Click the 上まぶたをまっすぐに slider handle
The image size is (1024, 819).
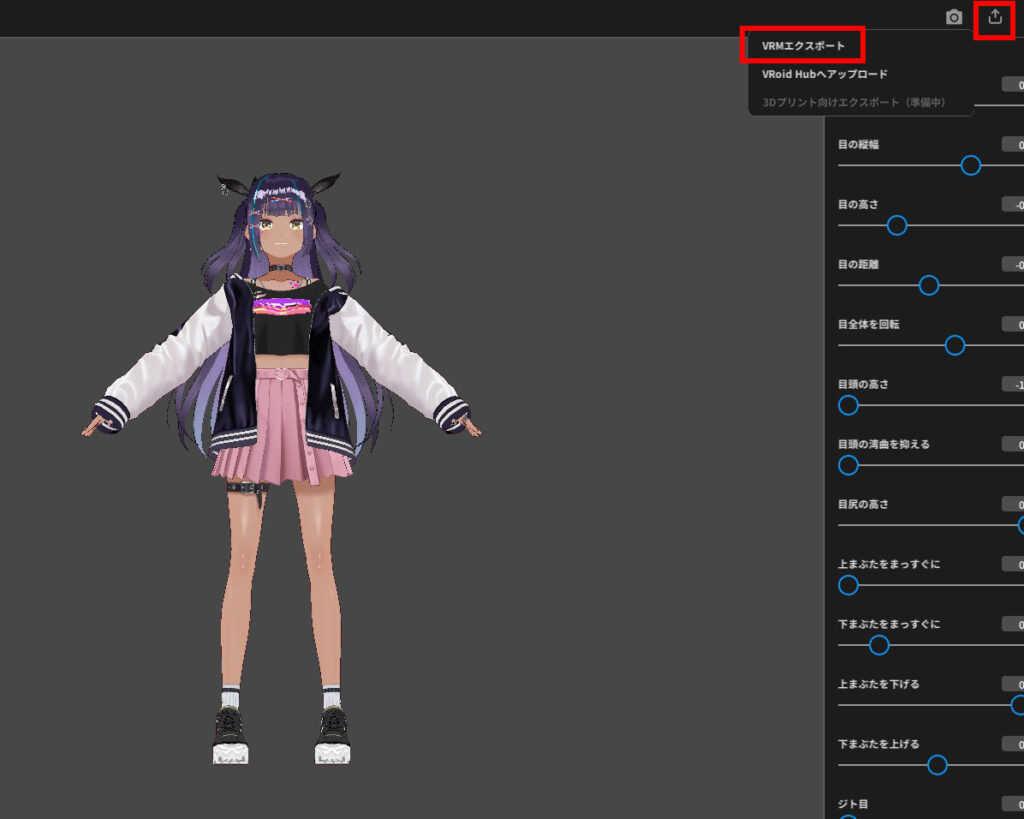[x=848, y=585]
